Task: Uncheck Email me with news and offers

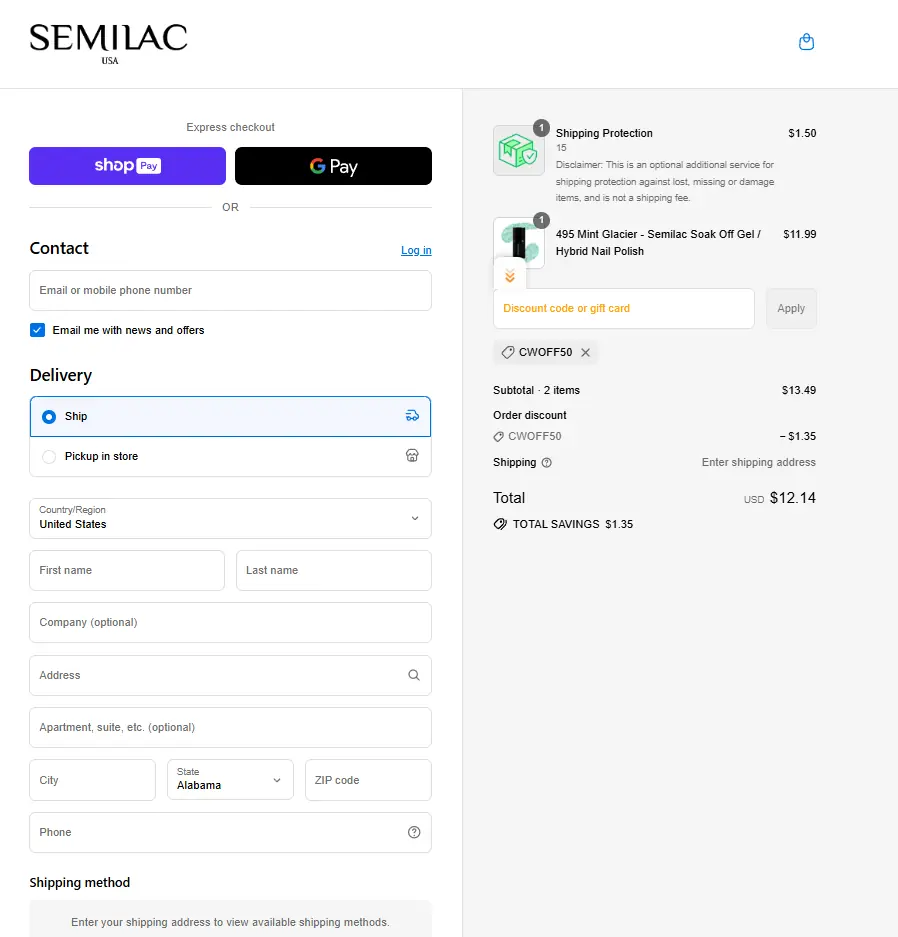Action: [38, 330]
